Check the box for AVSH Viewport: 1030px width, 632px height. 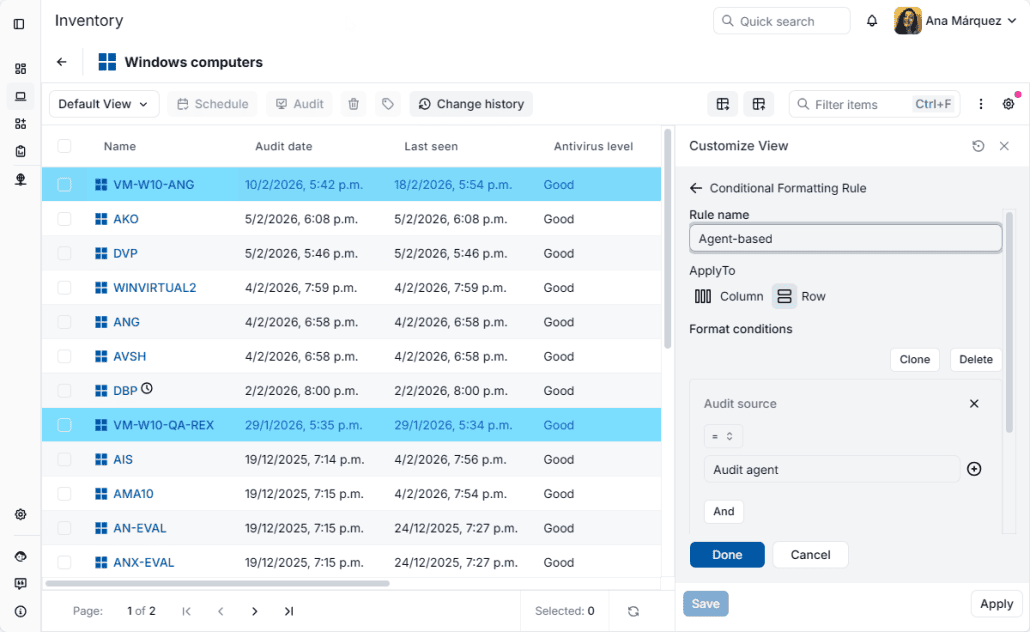pos(64,356)
